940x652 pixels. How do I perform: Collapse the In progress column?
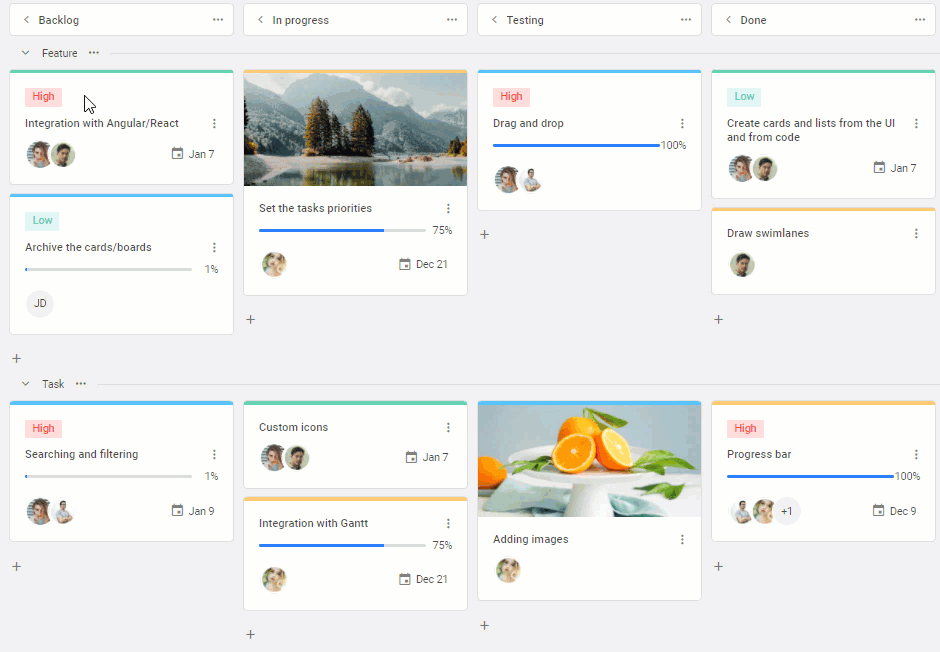coord(260,20)
